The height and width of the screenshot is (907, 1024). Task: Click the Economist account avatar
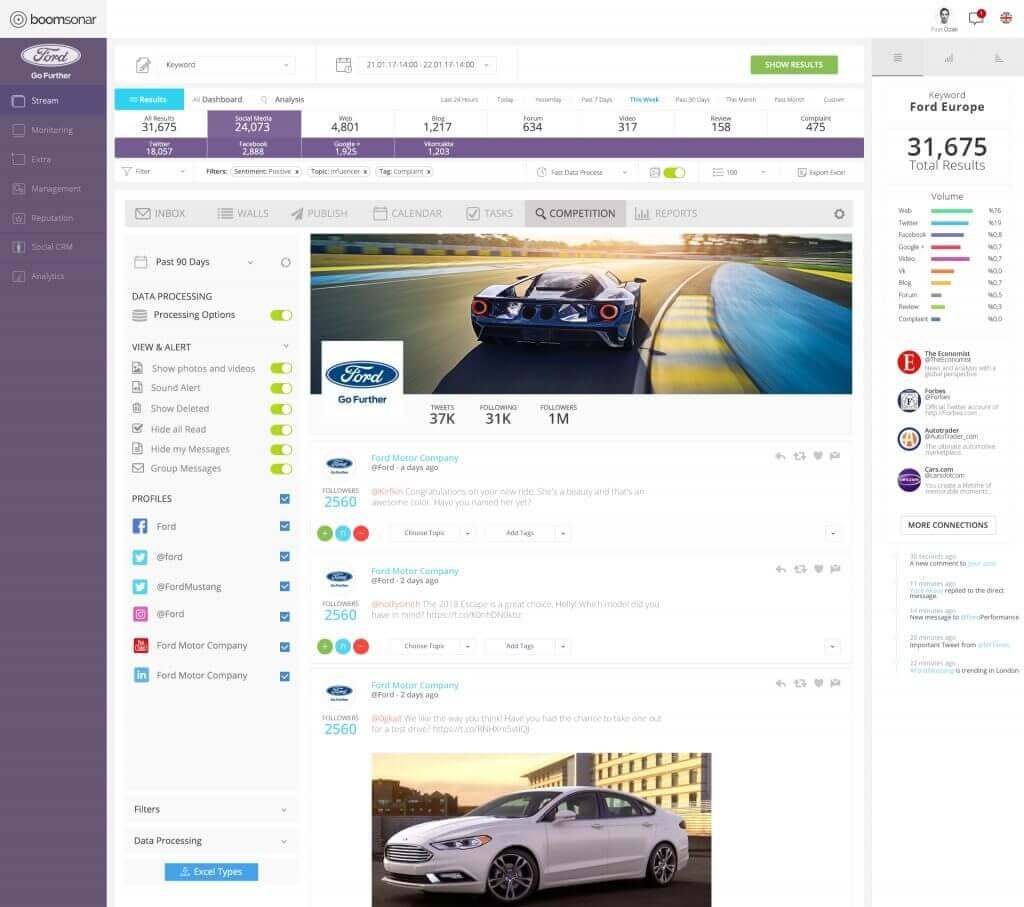click(908, 362)
